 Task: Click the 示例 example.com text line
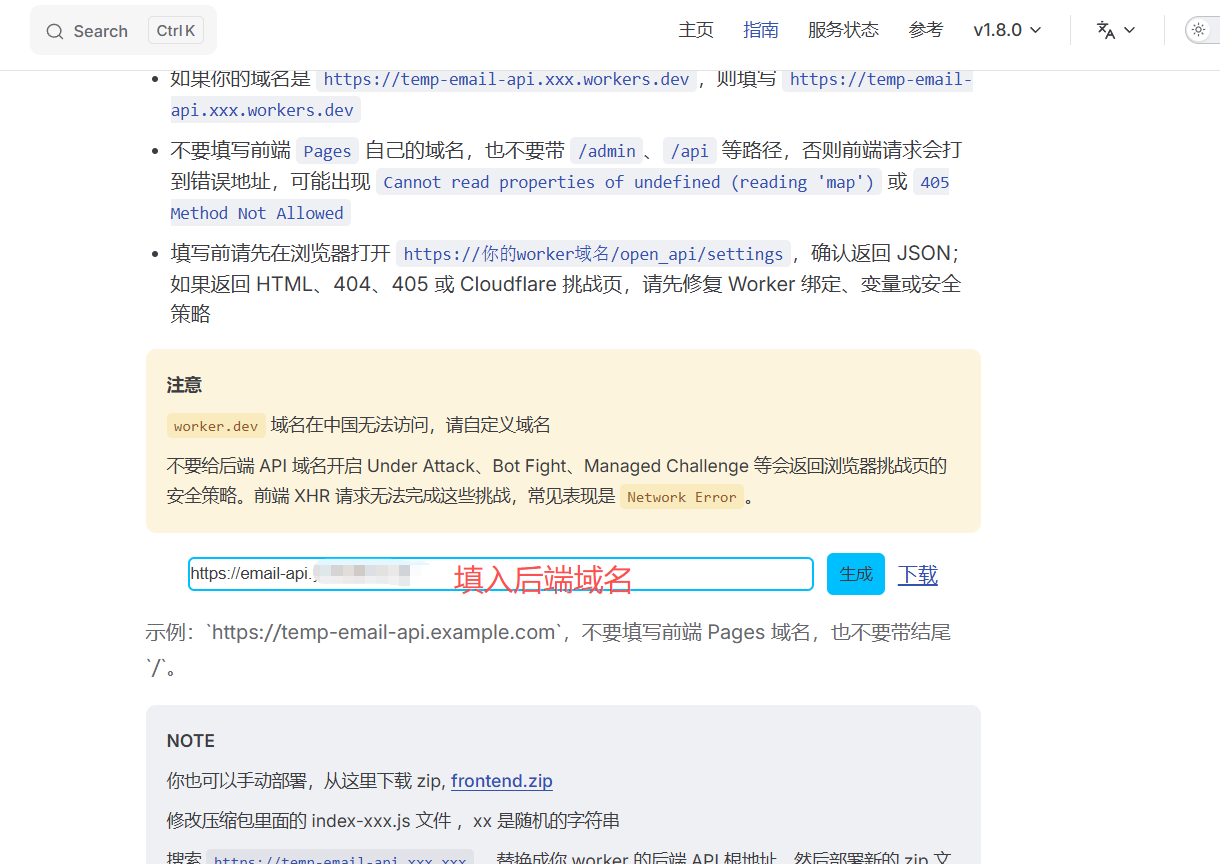point(548,648)
